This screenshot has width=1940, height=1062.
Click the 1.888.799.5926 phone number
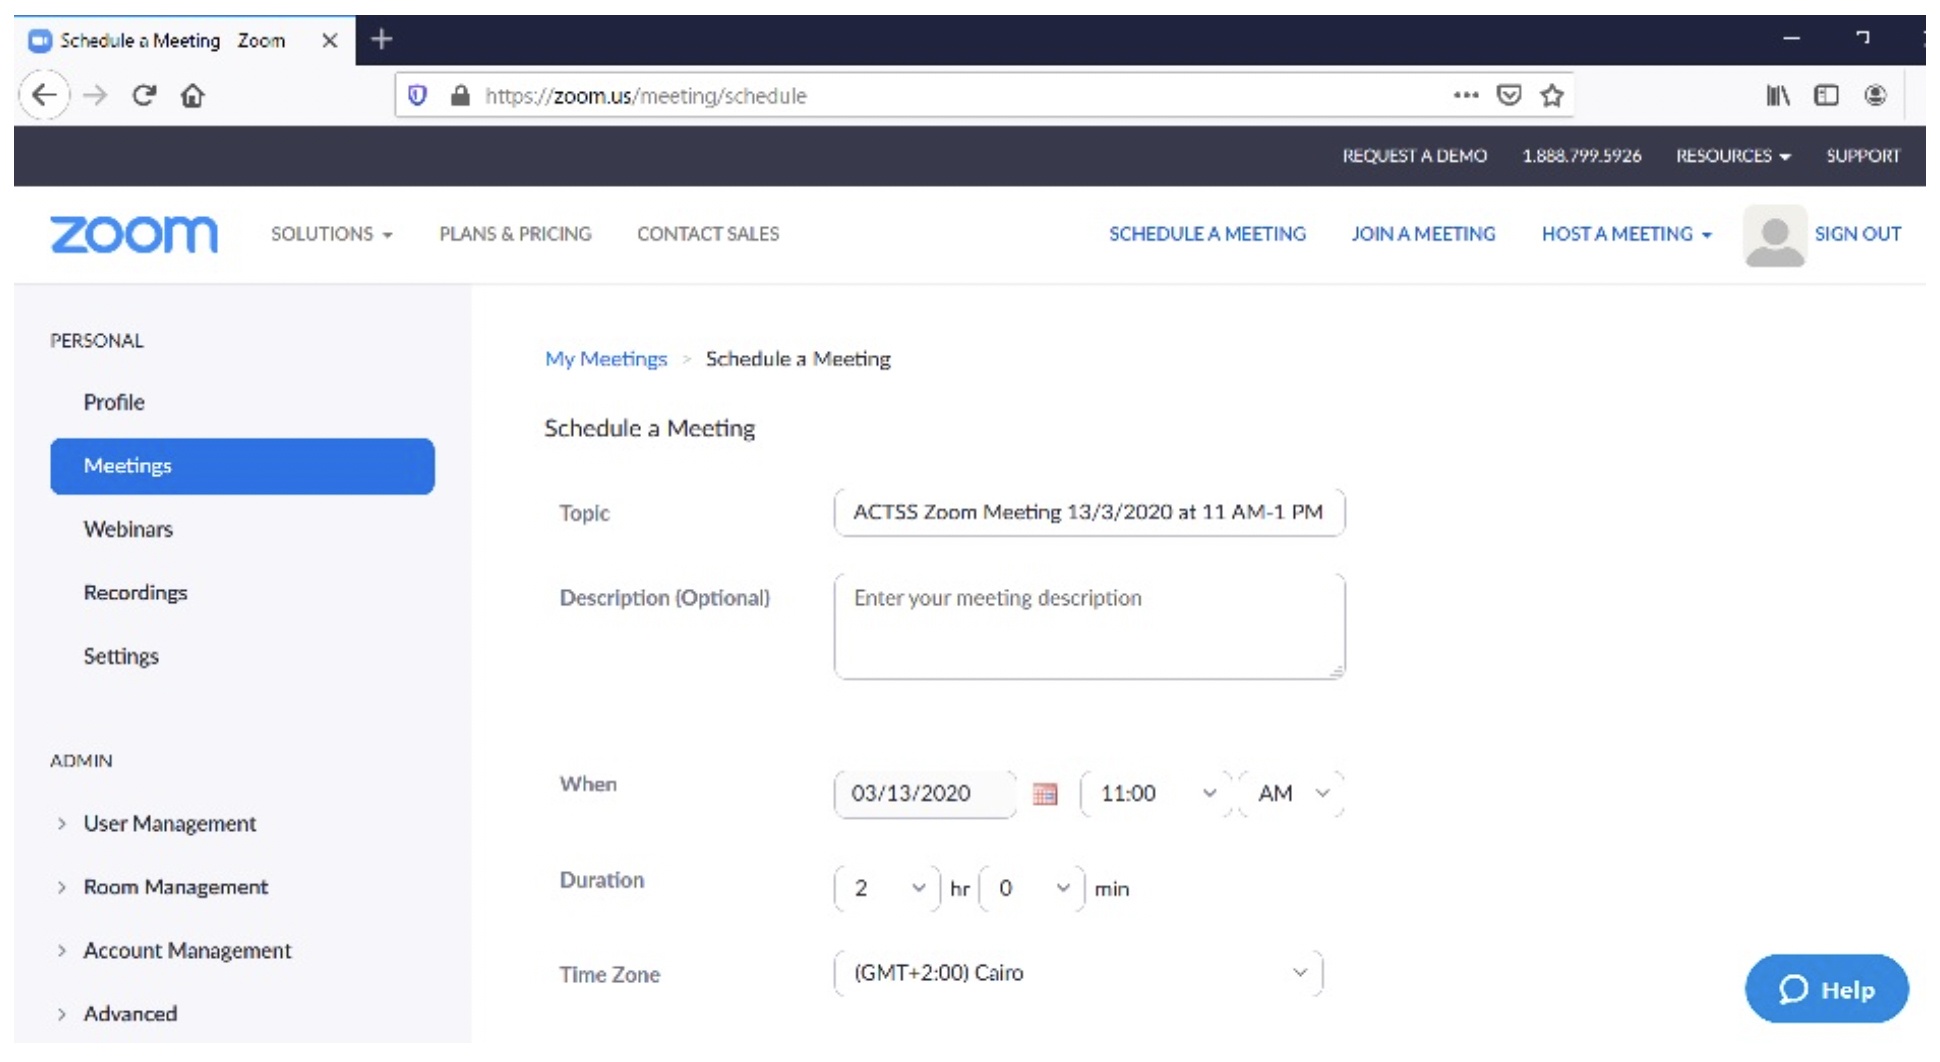1582,156
